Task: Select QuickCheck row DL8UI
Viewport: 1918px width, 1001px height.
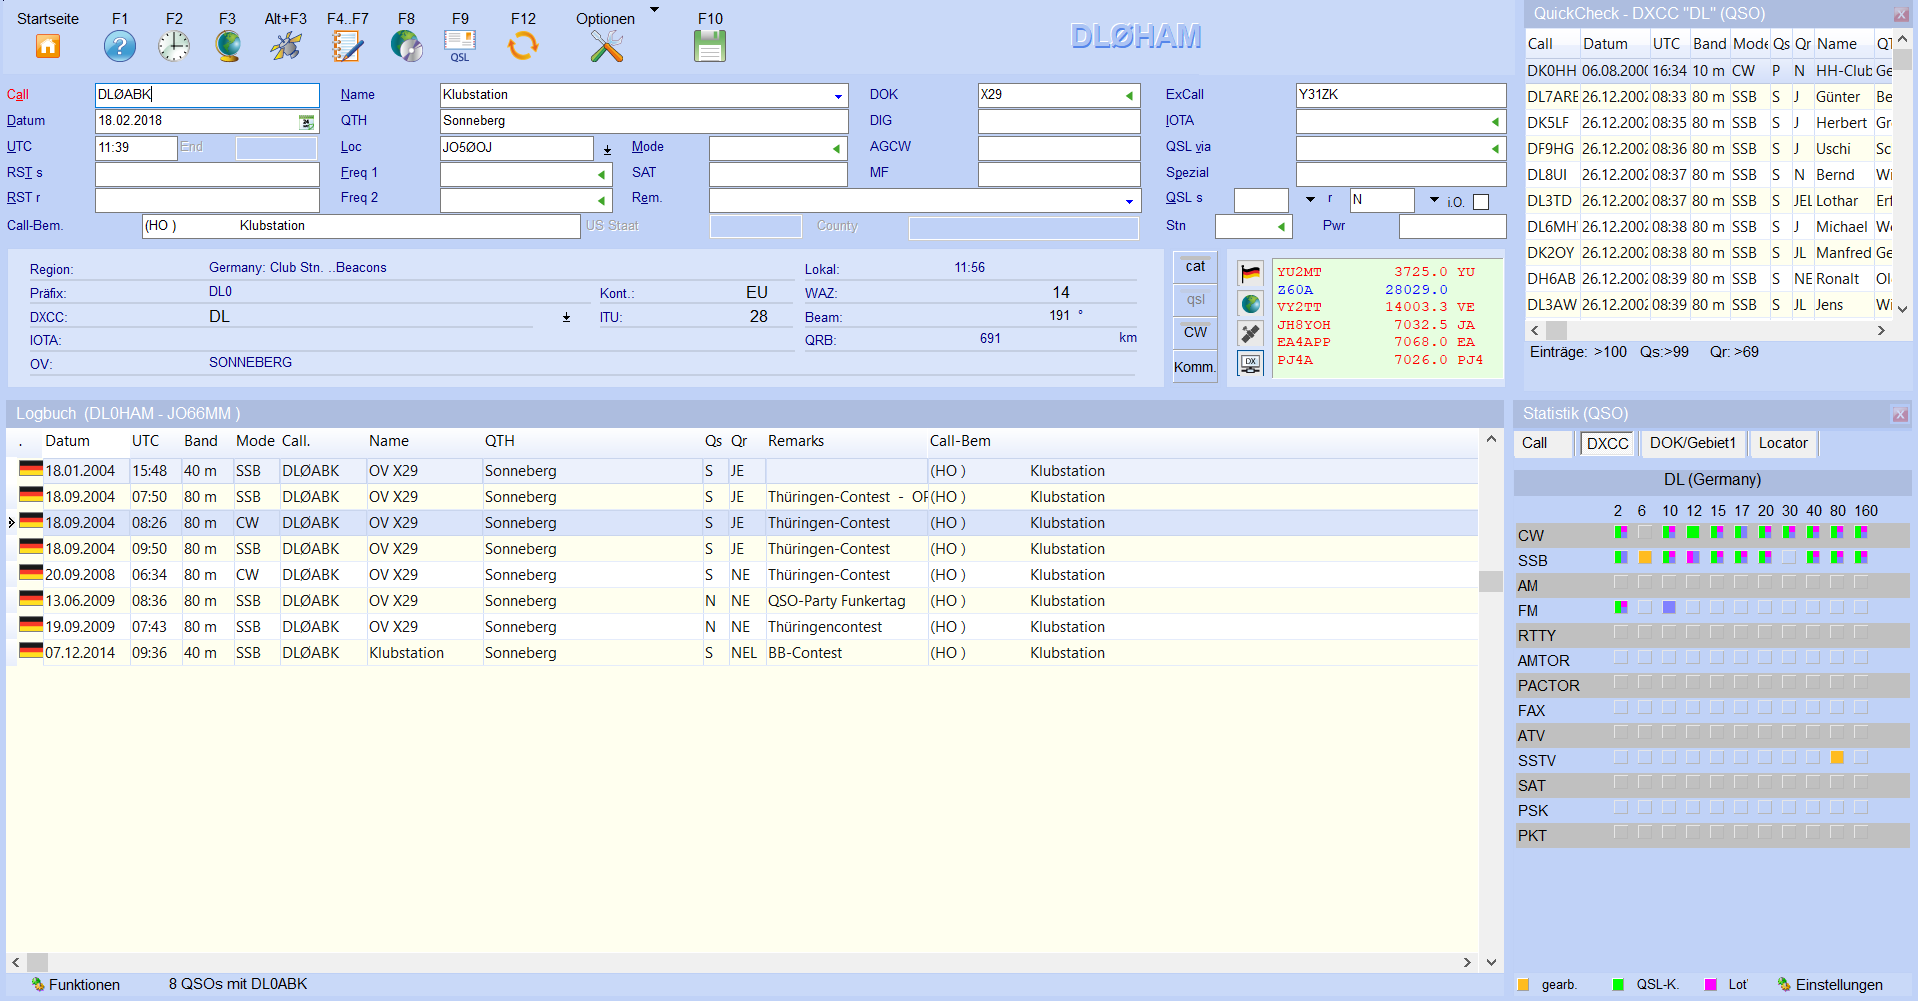Action: 1710,175
